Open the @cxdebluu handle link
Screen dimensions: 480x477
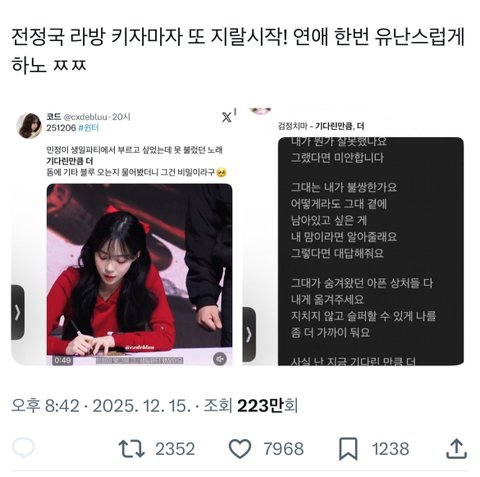click(85, 117)
